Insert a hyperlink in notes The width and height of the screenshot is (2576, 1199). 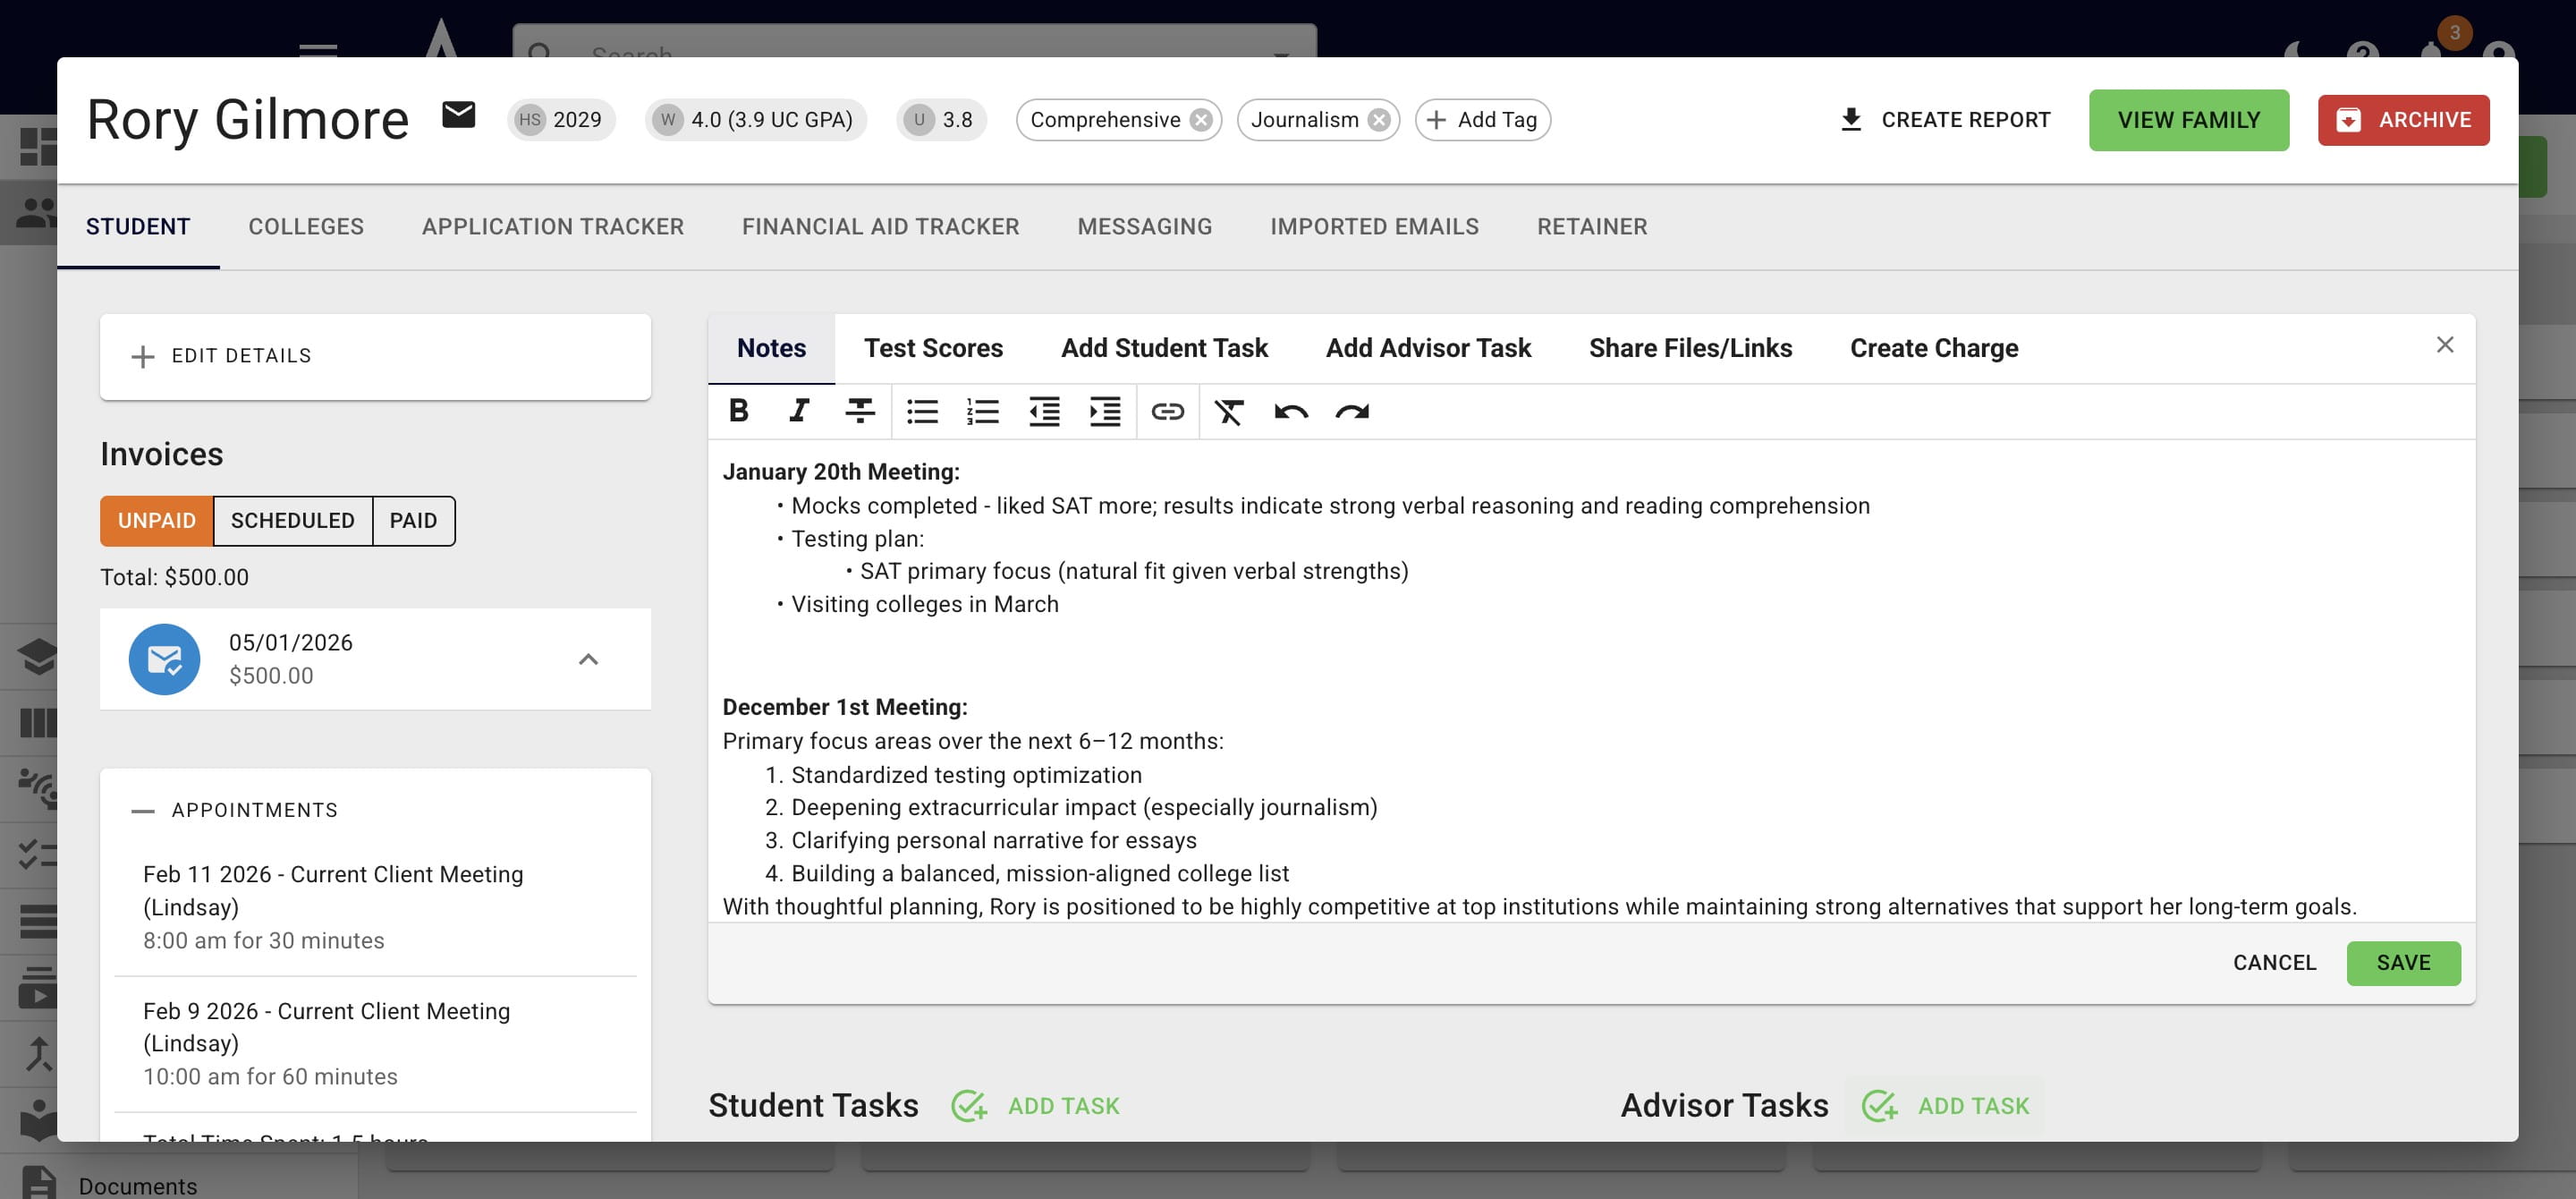click(x=1168, y=411)
